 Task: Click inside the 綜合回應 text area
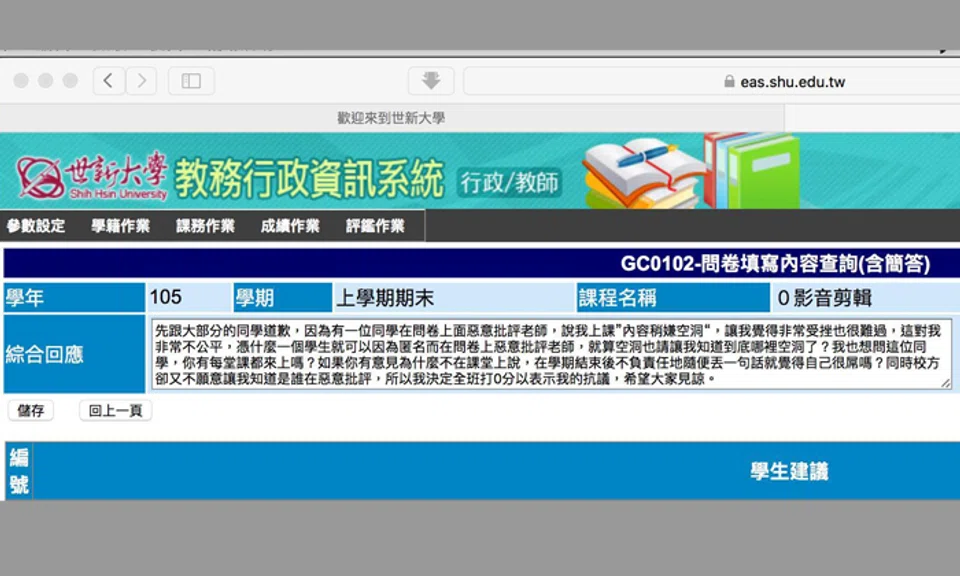pyautogui.click(x=550, y=354)
